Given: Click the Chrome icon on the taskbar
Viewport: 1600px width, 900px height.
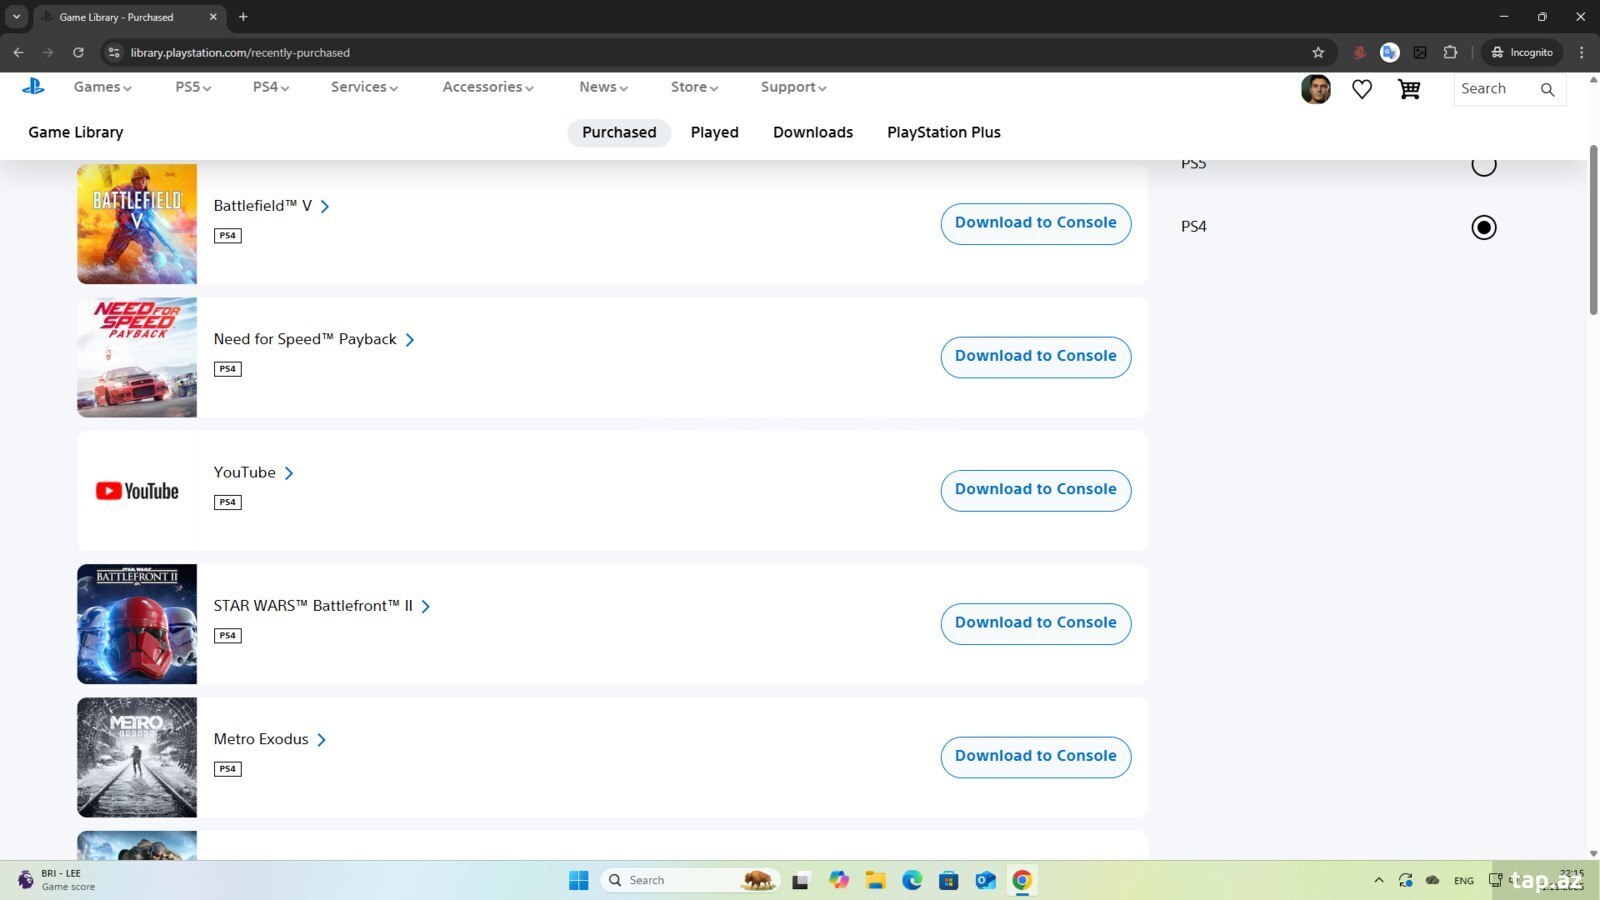Looking at the screenshot, I should (x=1022, y=880).
